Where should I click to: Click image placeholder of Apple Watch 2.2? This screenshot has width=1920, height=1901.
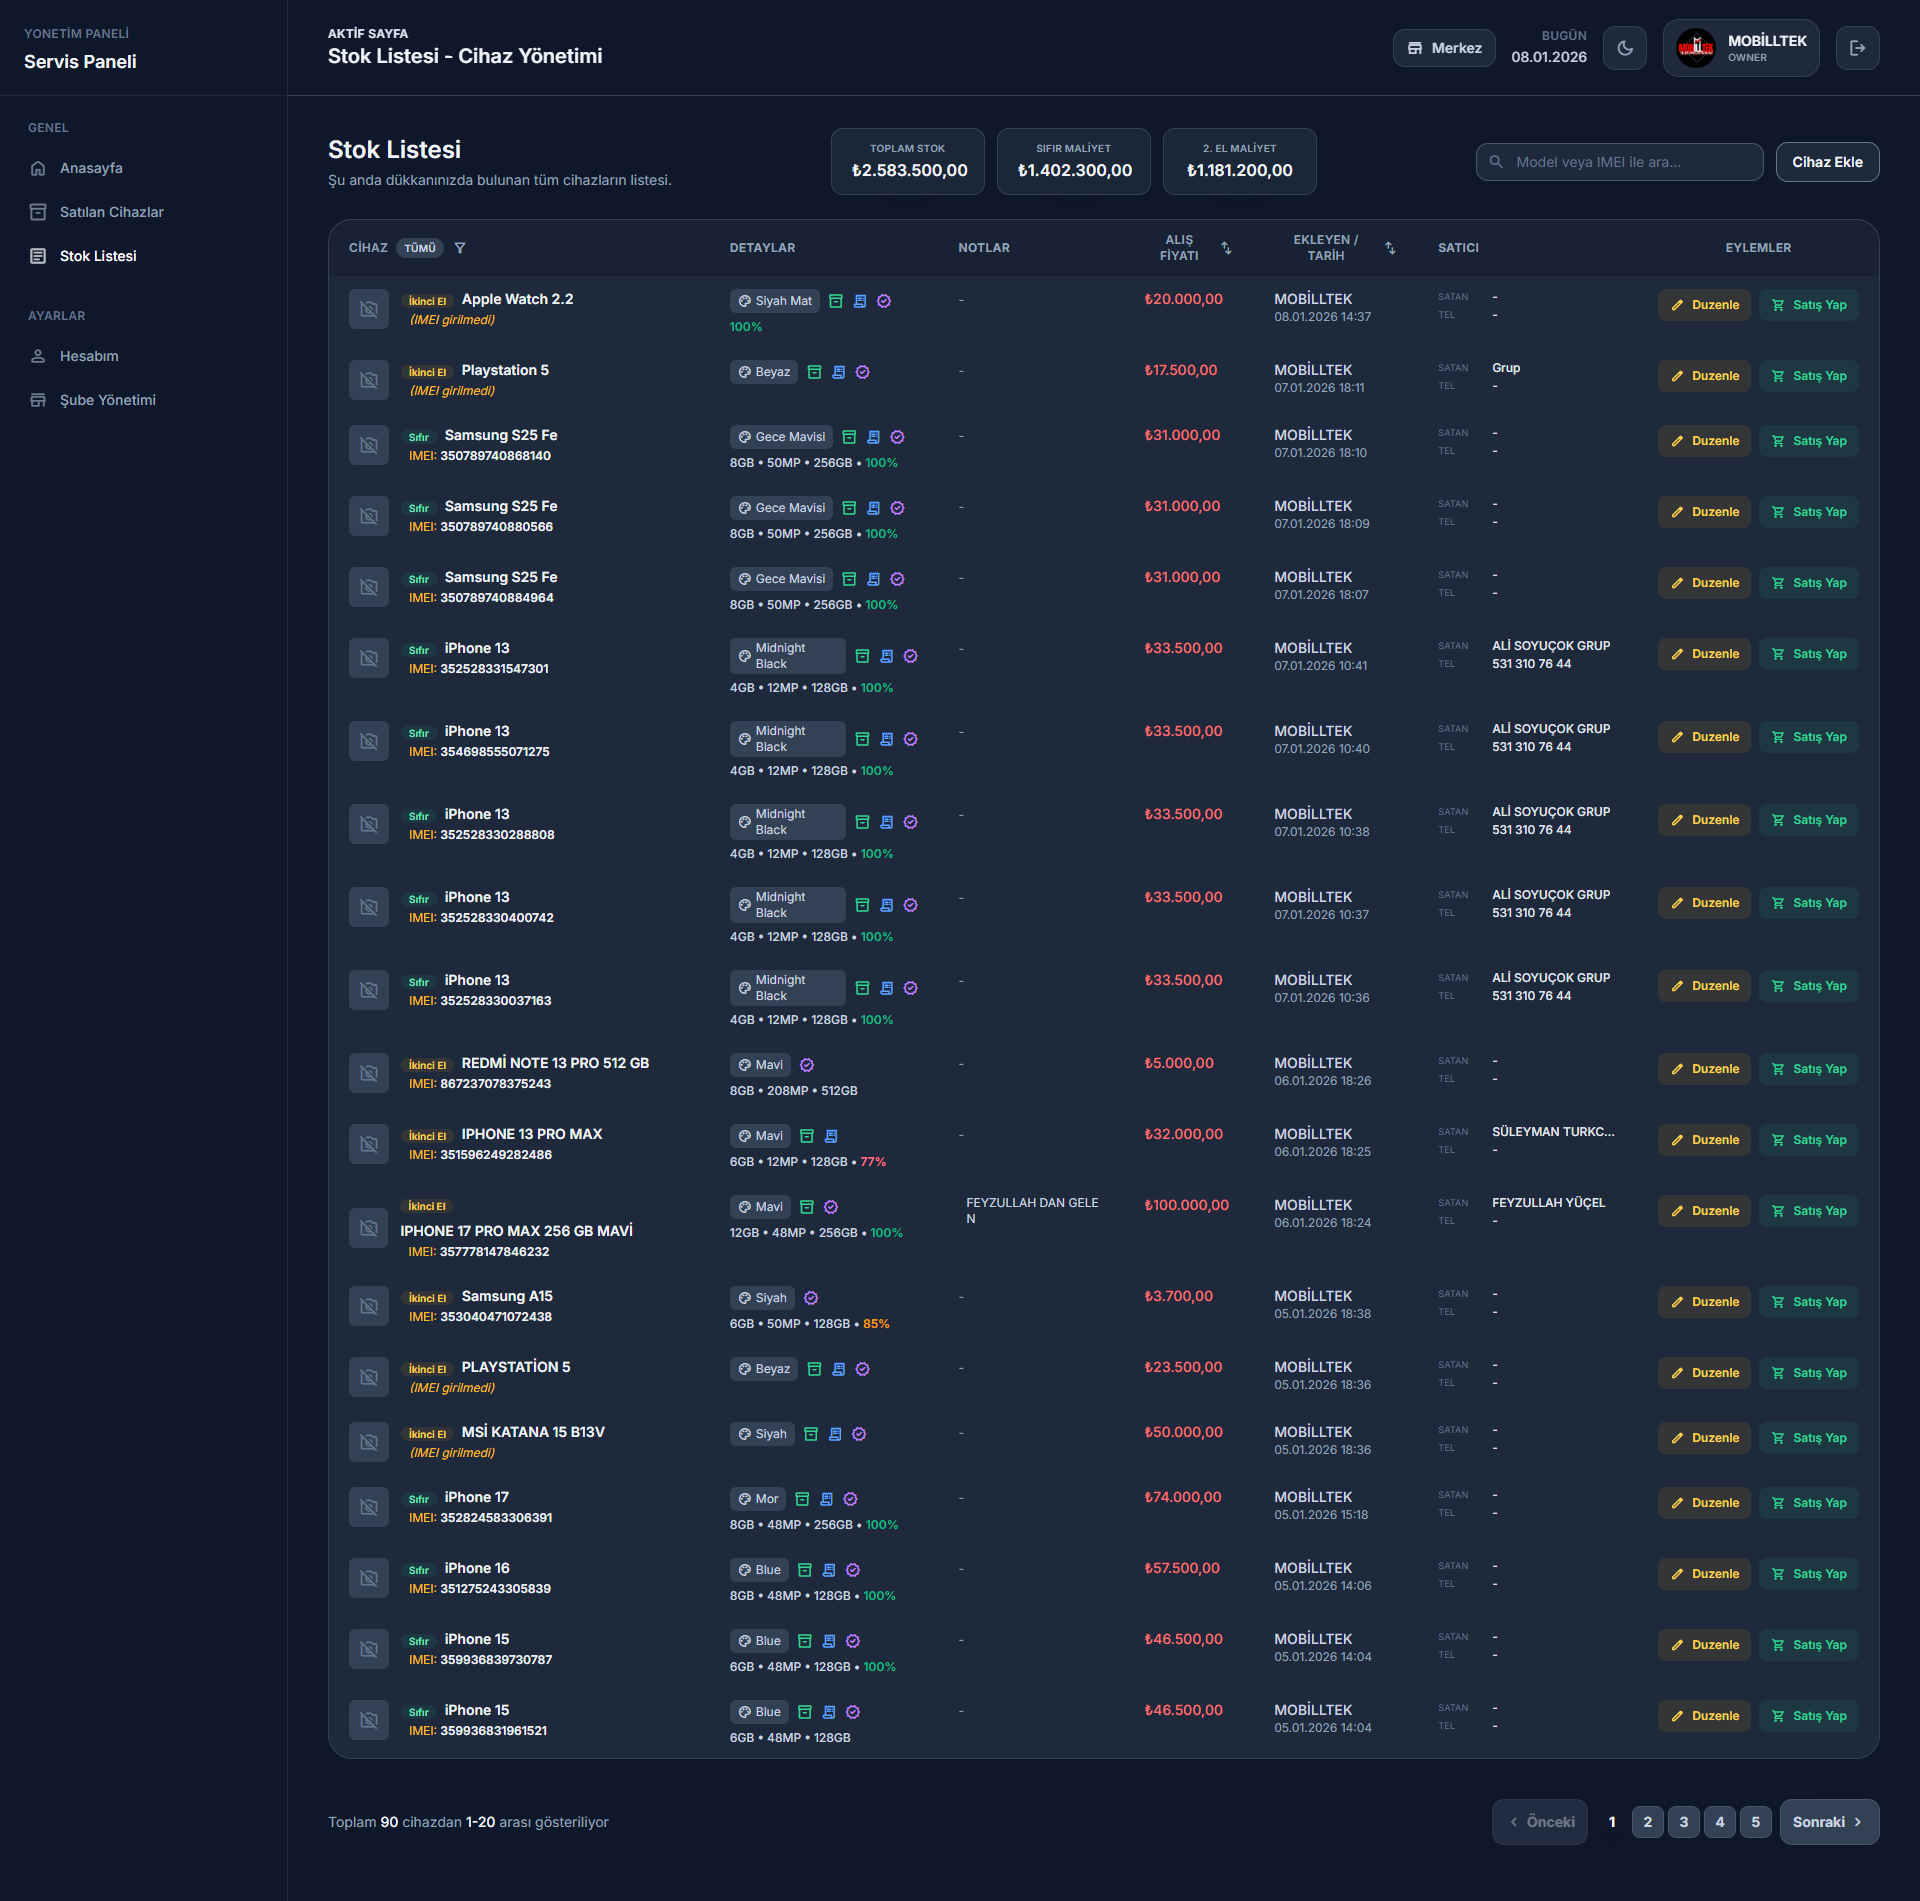click(x=368, y=309)
